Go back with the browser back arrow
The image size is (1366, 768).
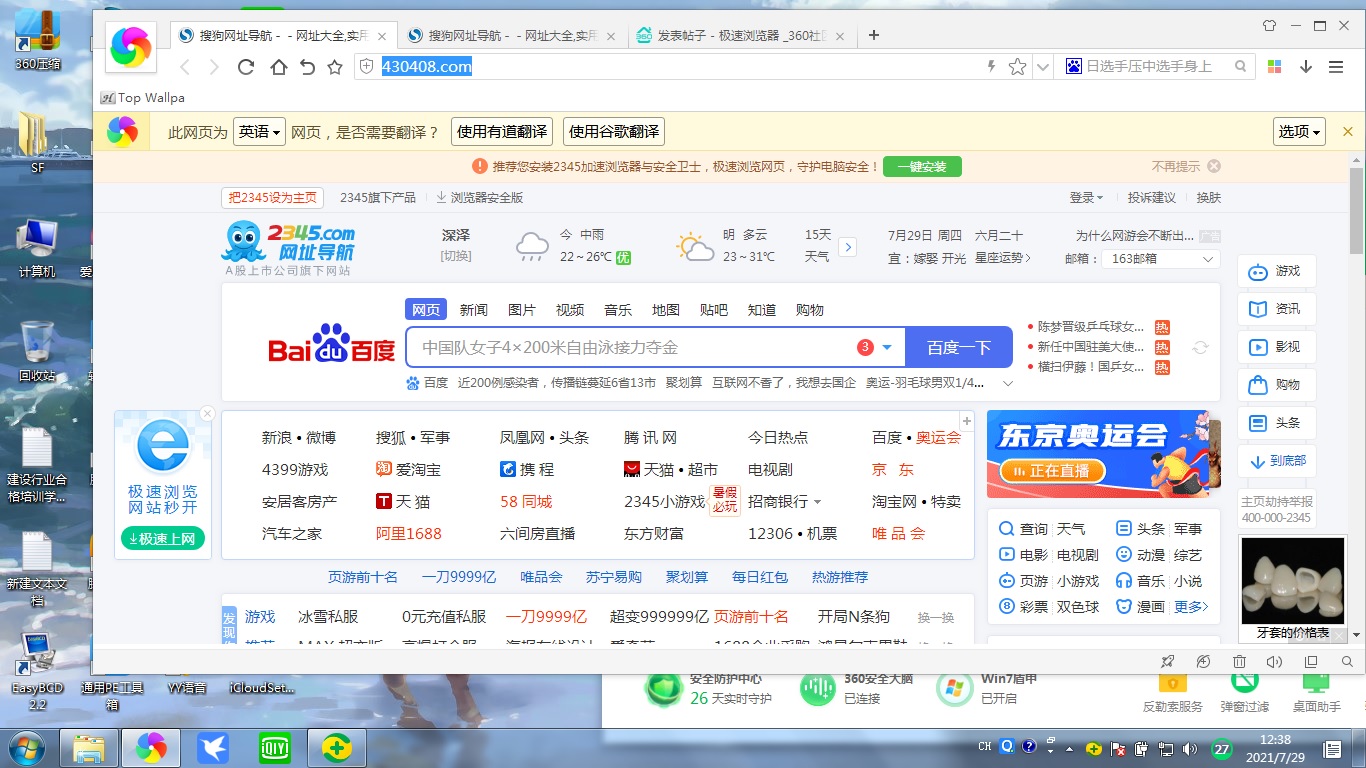pos(184,67)
